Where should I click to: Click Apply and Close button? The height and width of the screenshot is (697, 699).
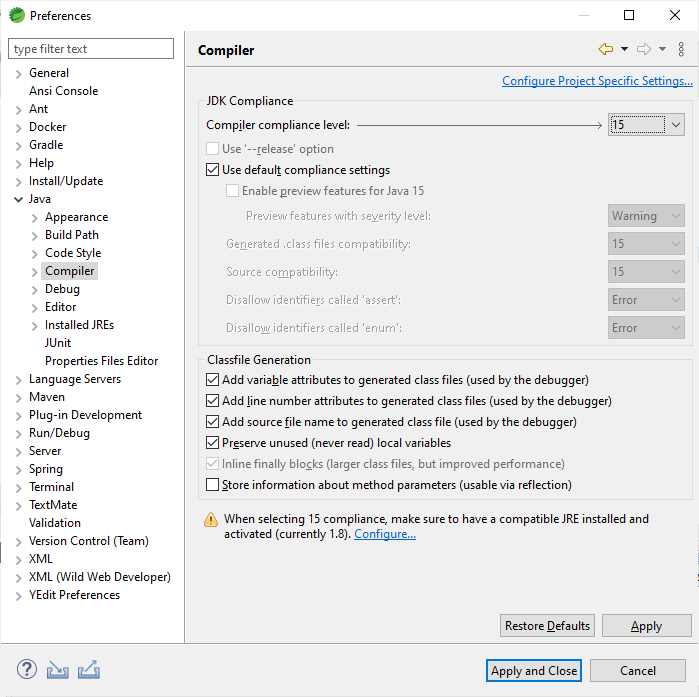point(534,671)
